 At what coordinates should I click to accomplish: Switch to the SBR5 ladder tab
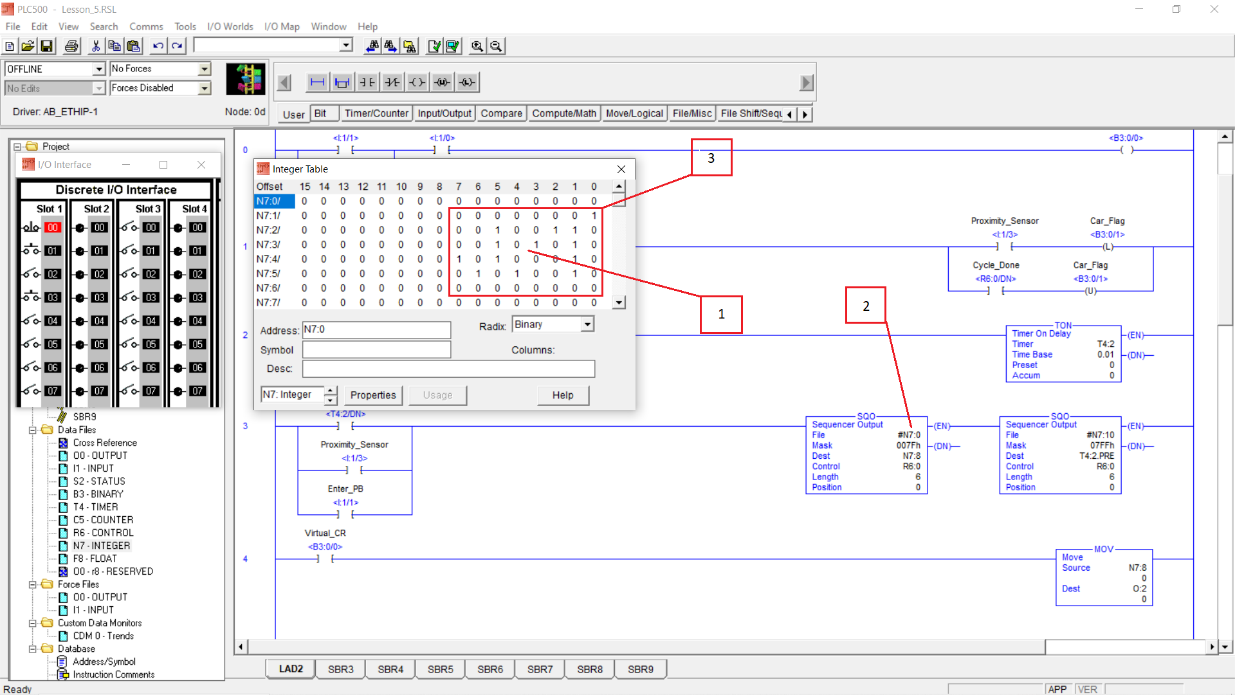[x=440, y=669]
